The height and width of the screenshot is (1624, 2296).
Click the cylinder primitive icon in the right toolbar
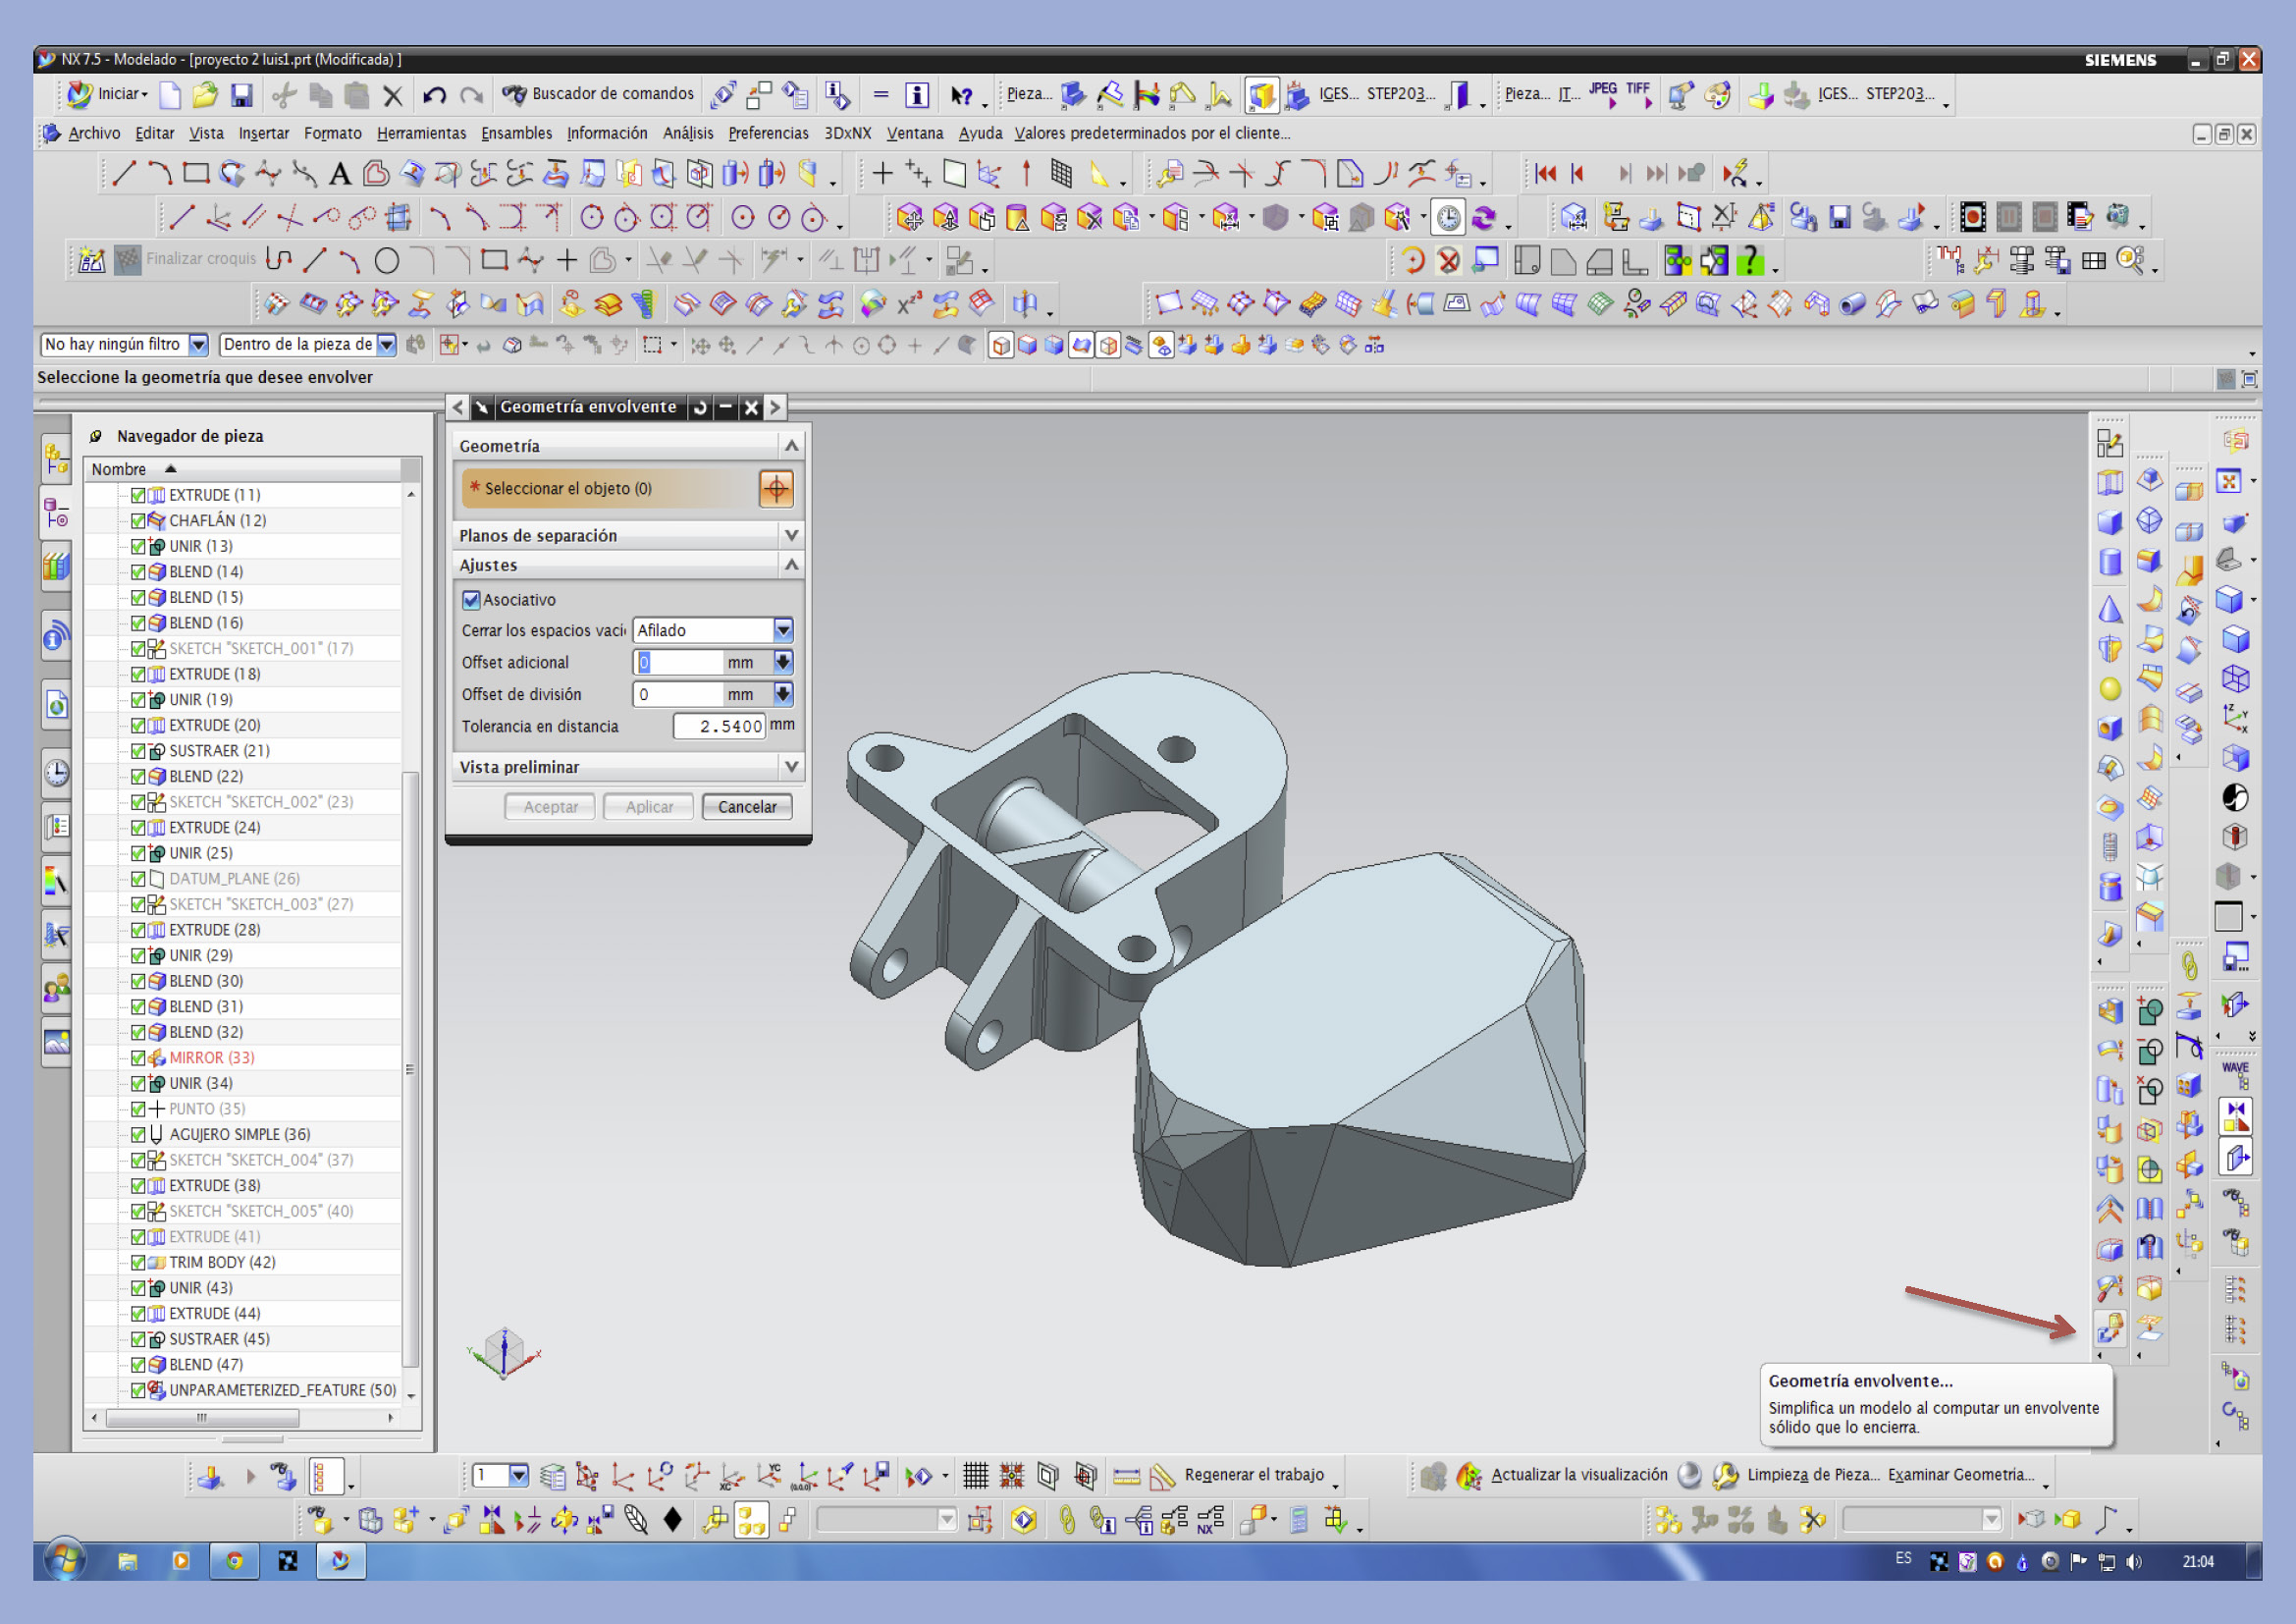click(x=2110, y=562)
